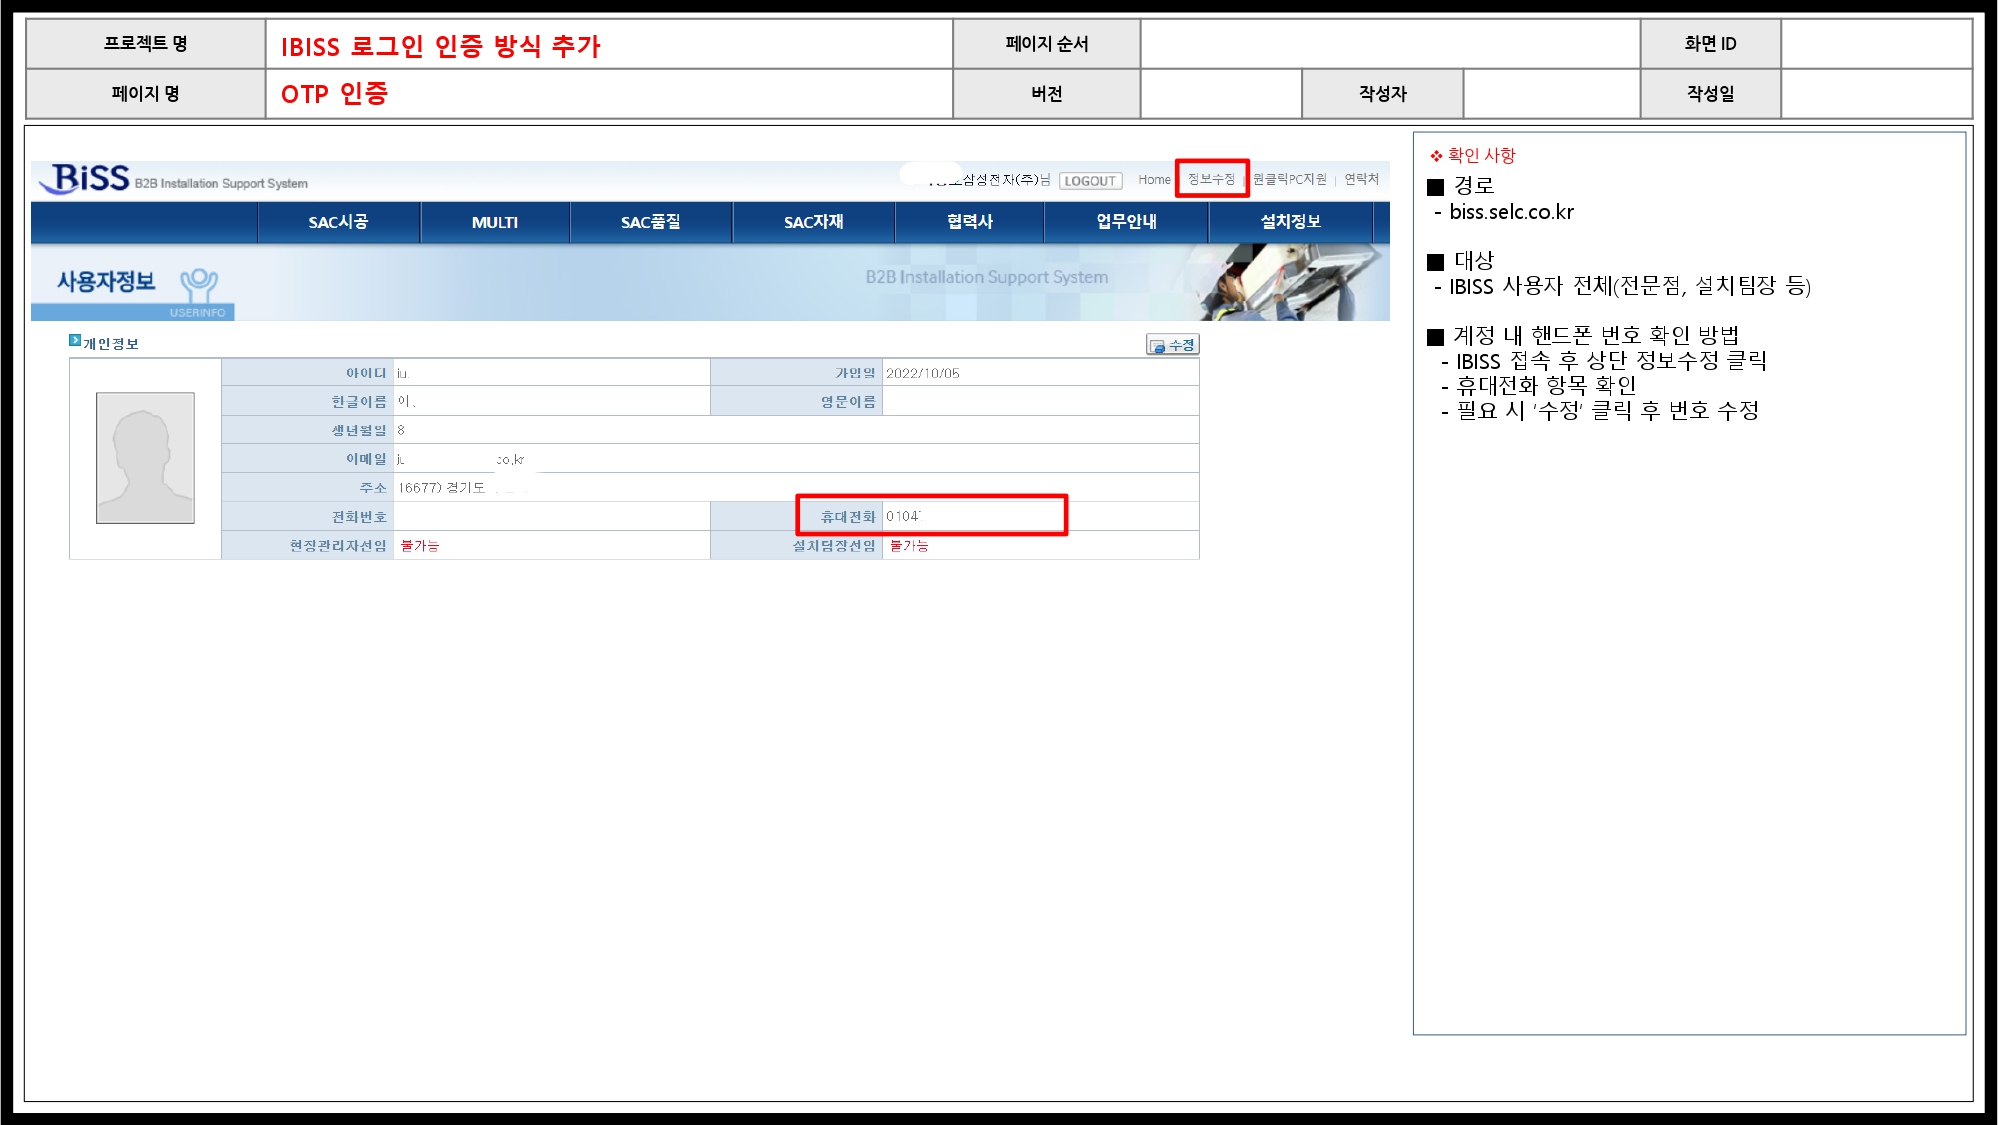Image resolution: width=2000 pixels, height=1125 pixels.
Task: Open the Home link
Action: point(1153,180)
